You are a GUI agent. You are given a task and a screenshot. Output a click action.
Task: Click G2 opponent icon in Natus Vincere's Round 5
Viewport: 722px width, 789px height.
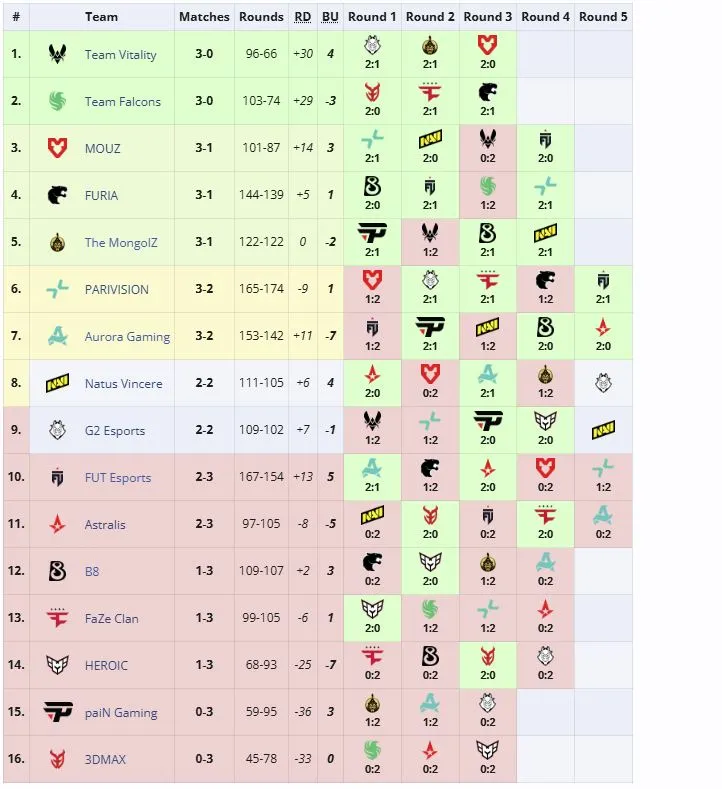tap(603, 383)
